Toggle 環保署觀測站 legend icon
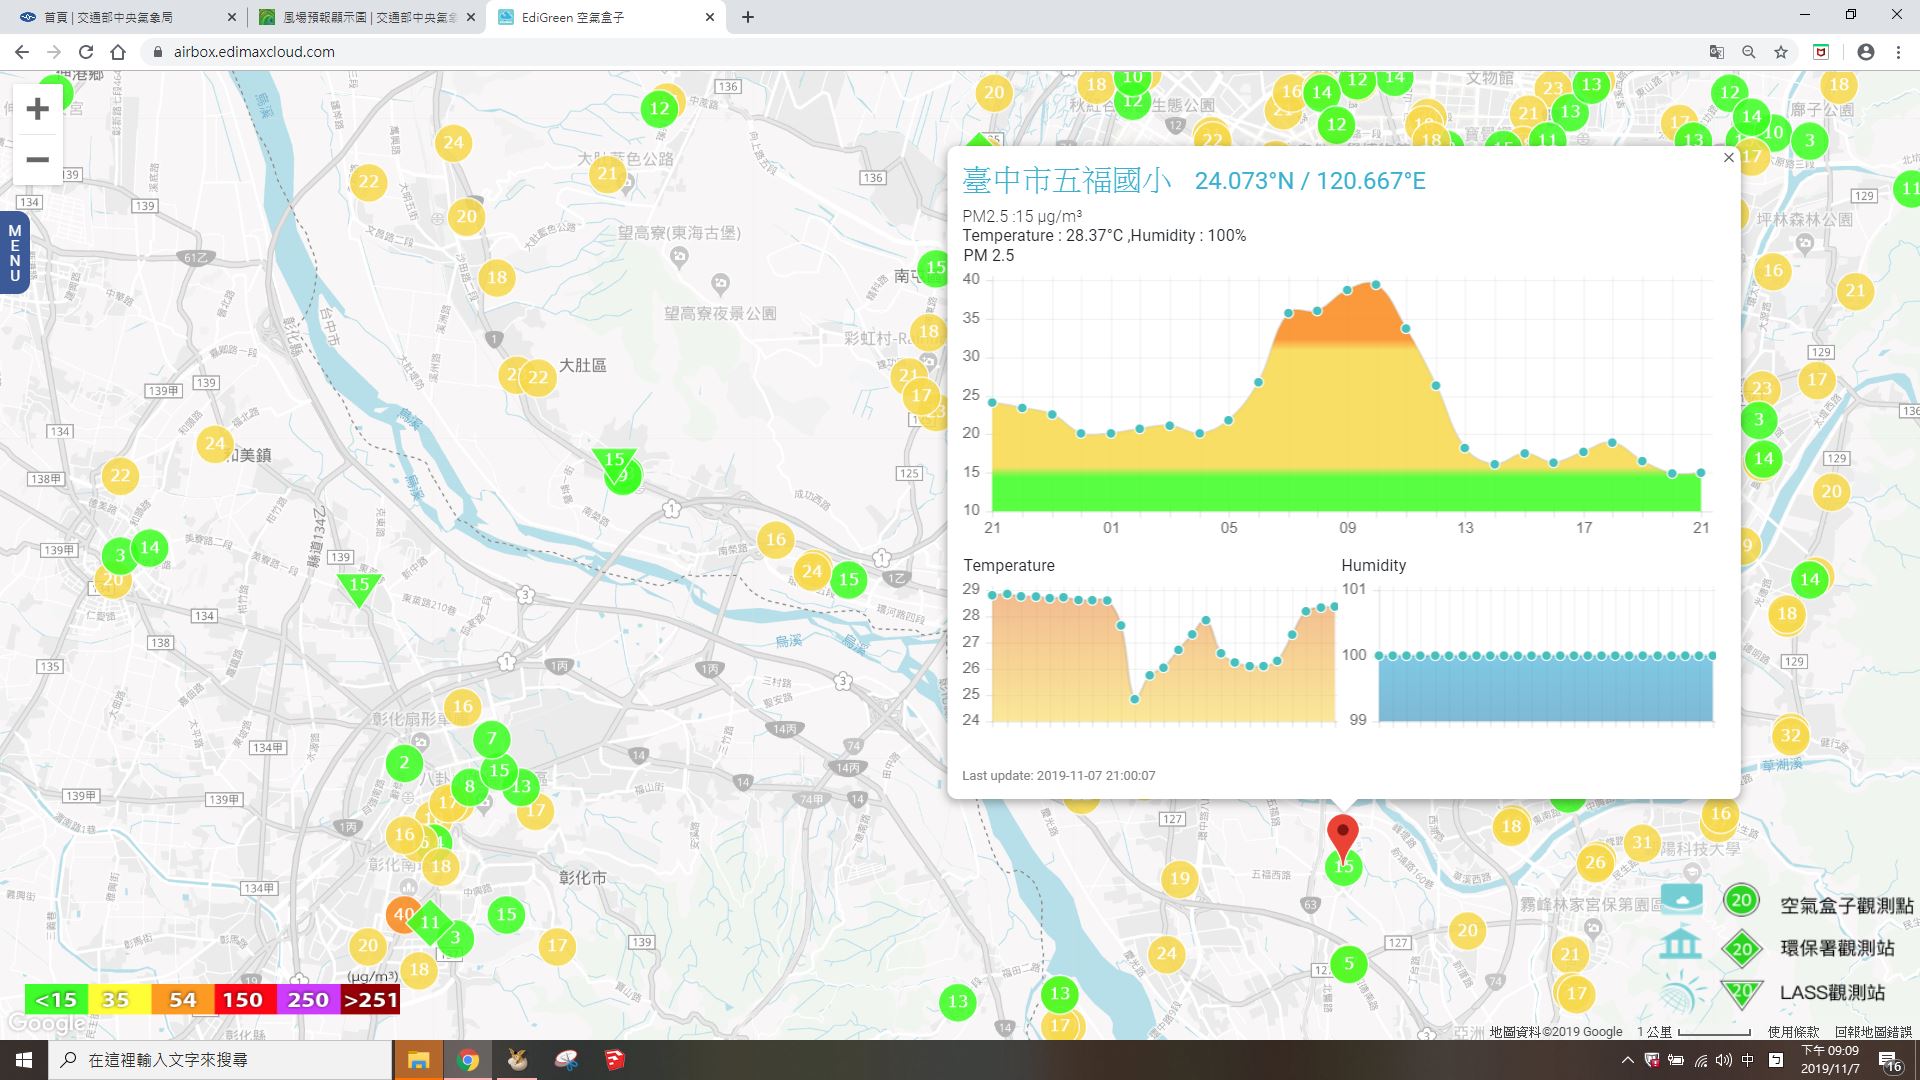The height and width of the screenshot is (1080, 1920). 1741,948
